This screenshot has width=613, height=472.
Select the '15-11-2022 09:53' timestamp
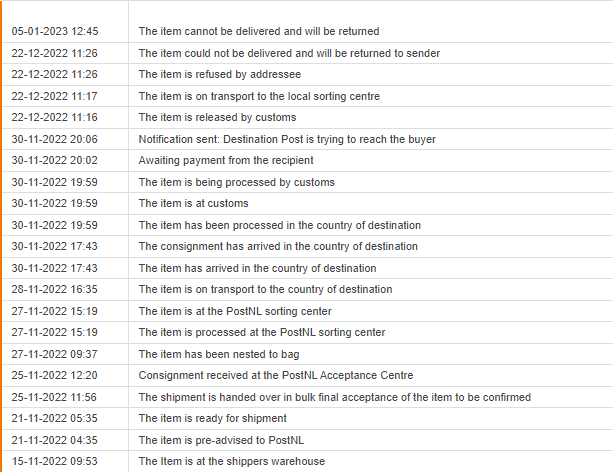tap(55, 461)
